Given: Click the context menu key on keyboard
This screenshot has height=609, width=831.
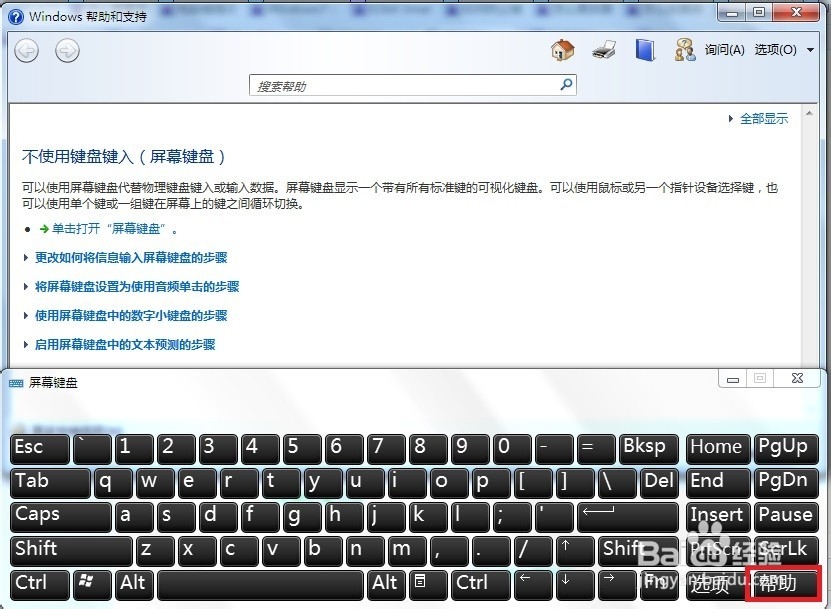Looking at the screenshot, I should click(x=427, y=585).
